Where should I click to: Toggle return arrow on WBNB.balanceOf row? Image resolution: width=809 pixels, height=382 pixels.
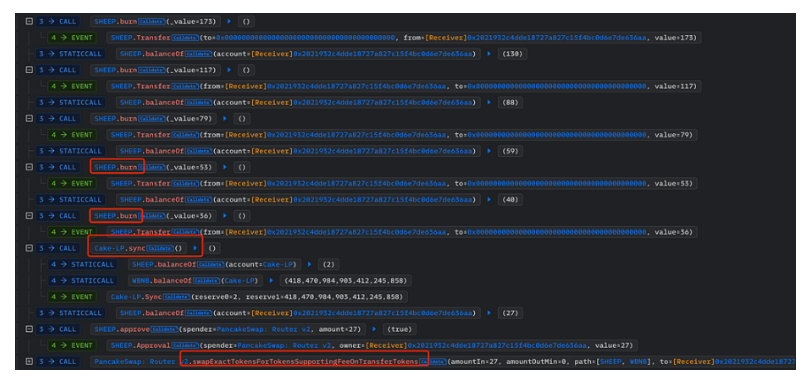tap(270, 280)
